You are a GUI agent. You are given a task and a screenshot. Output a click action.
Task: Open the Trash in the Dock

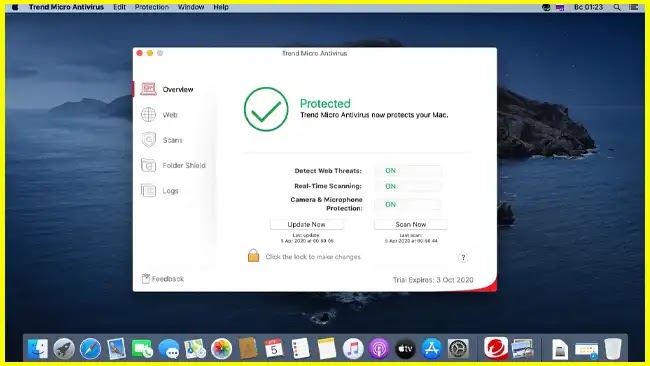pos(613,348)
